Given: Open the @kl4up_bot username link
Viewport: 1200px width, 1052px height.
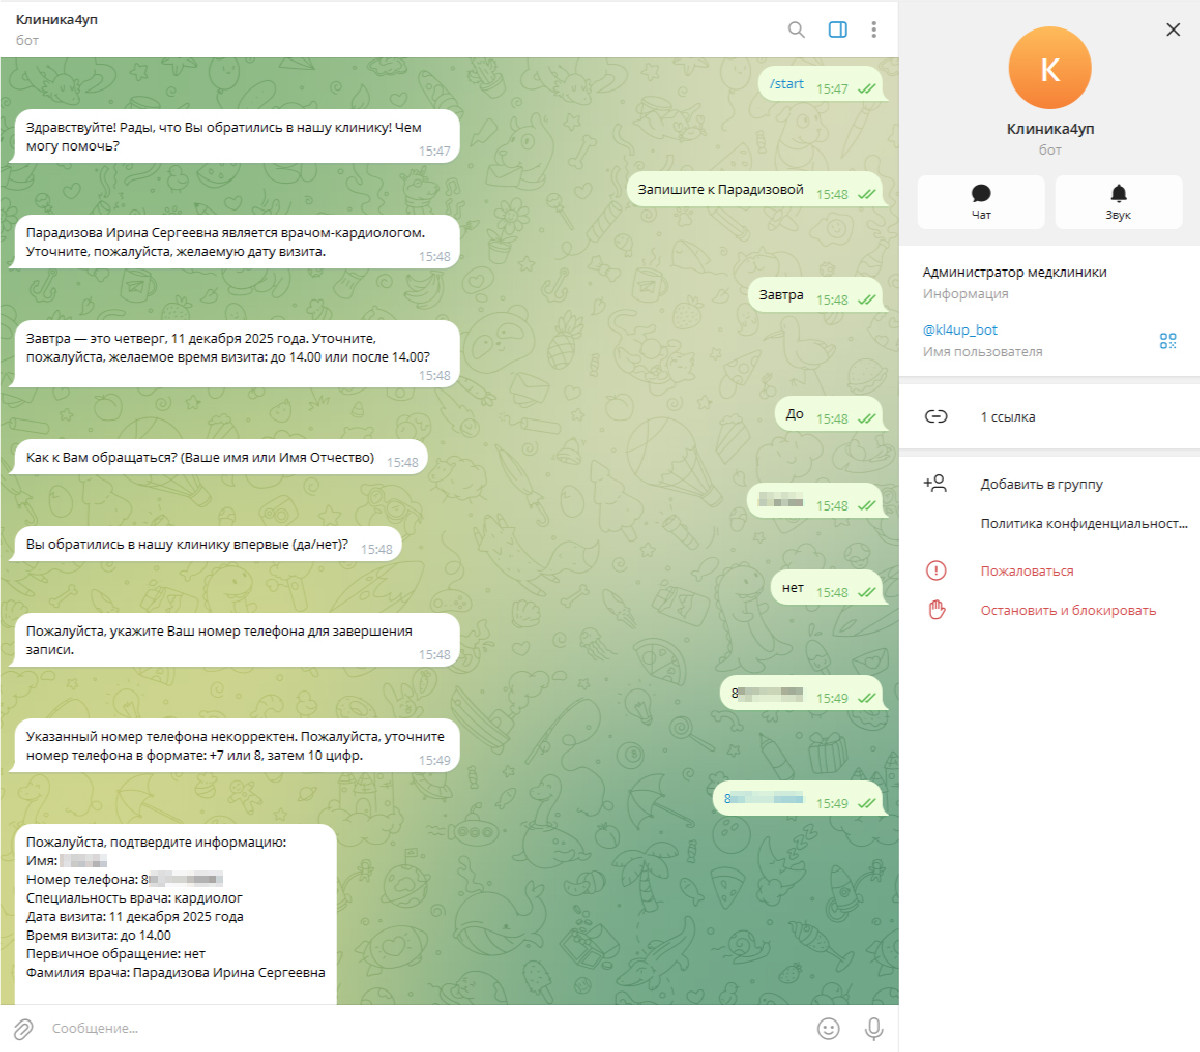Looking at the screenshot, I should [x=960, y=330].
